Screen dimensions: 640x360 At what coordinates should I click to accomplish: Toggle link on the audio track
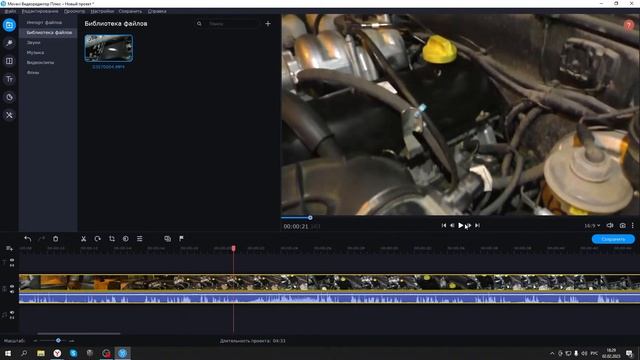click(12, 318)
